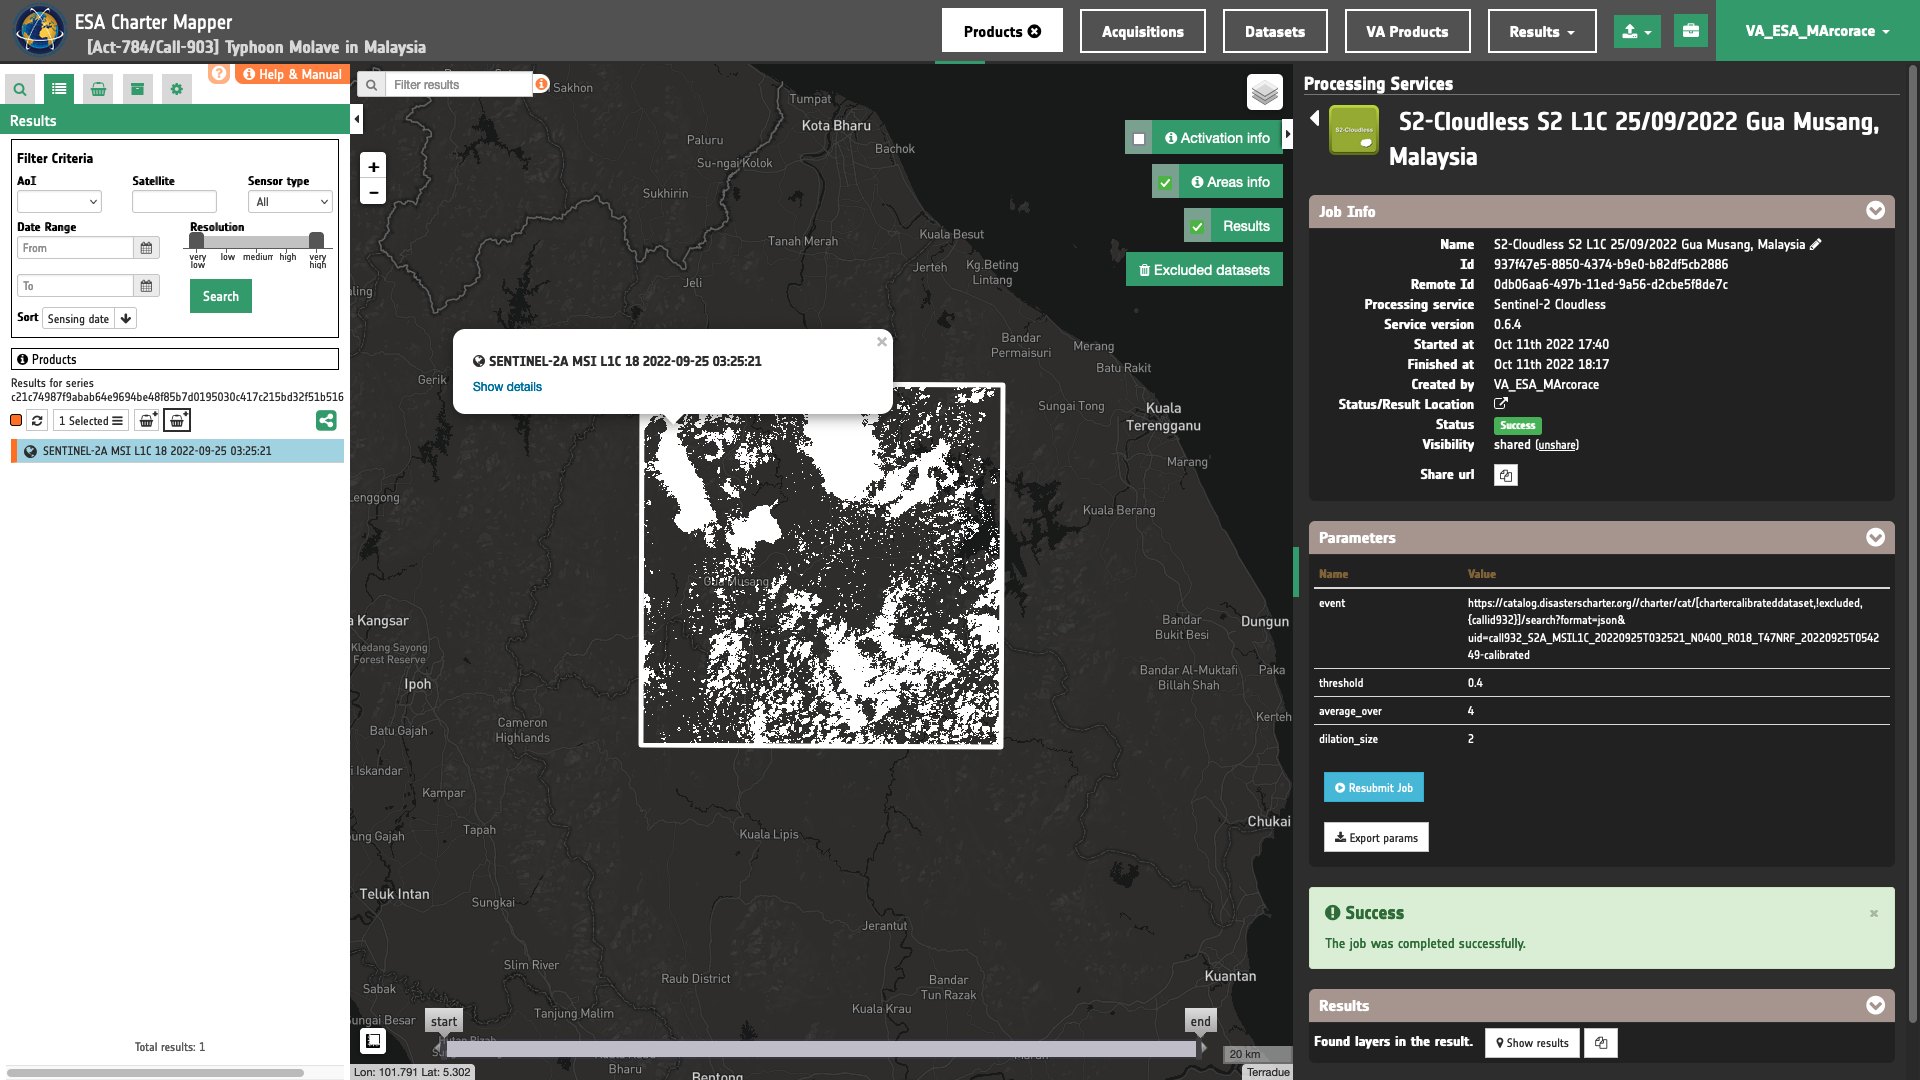Click Show details in the map popup
The width and height of the screenshot is (1920, 1080).
[x=507, y=387]
